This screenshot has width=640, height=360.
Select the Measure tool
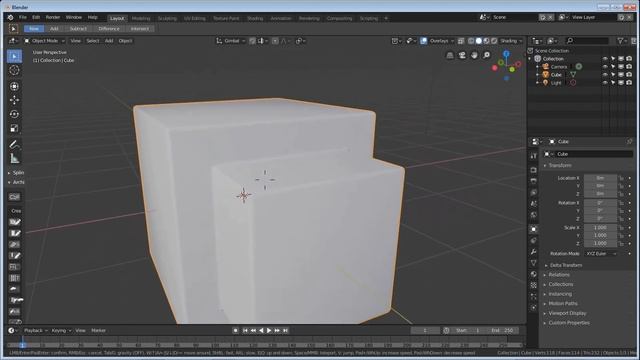click(x=14, y=158)
